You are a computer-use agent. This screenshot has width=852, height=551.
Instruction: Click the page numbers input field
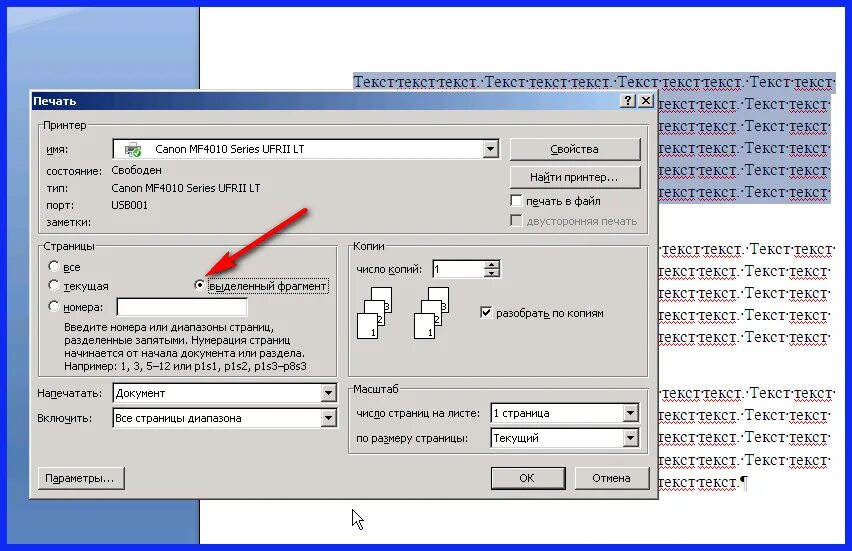pos(182,307)
